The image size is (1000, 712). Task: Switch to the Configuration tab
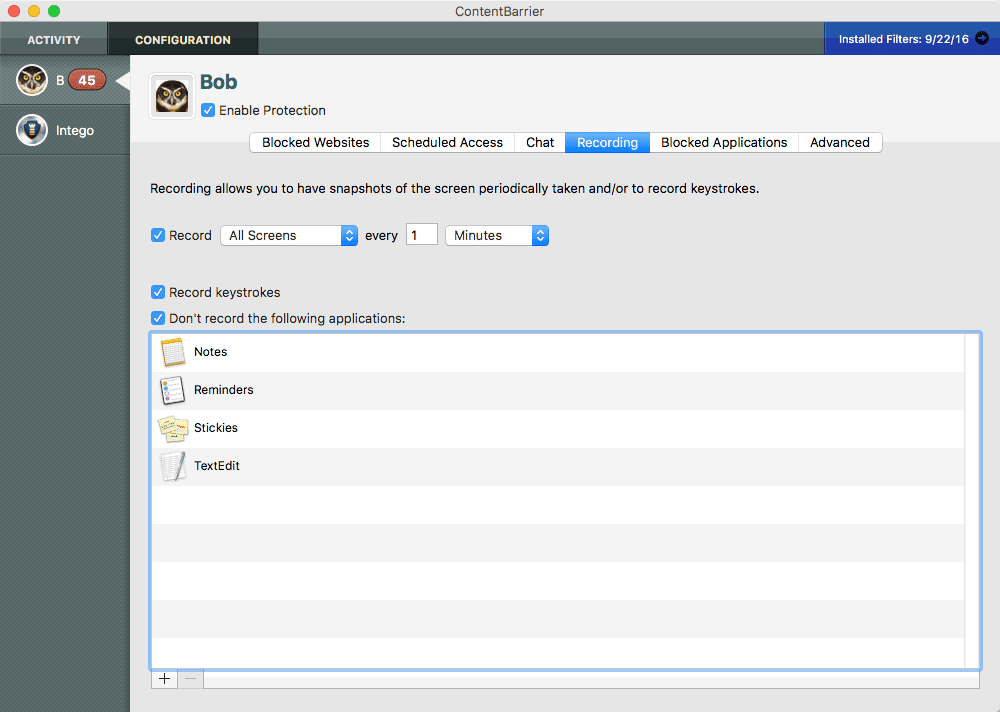coord(183,40)
